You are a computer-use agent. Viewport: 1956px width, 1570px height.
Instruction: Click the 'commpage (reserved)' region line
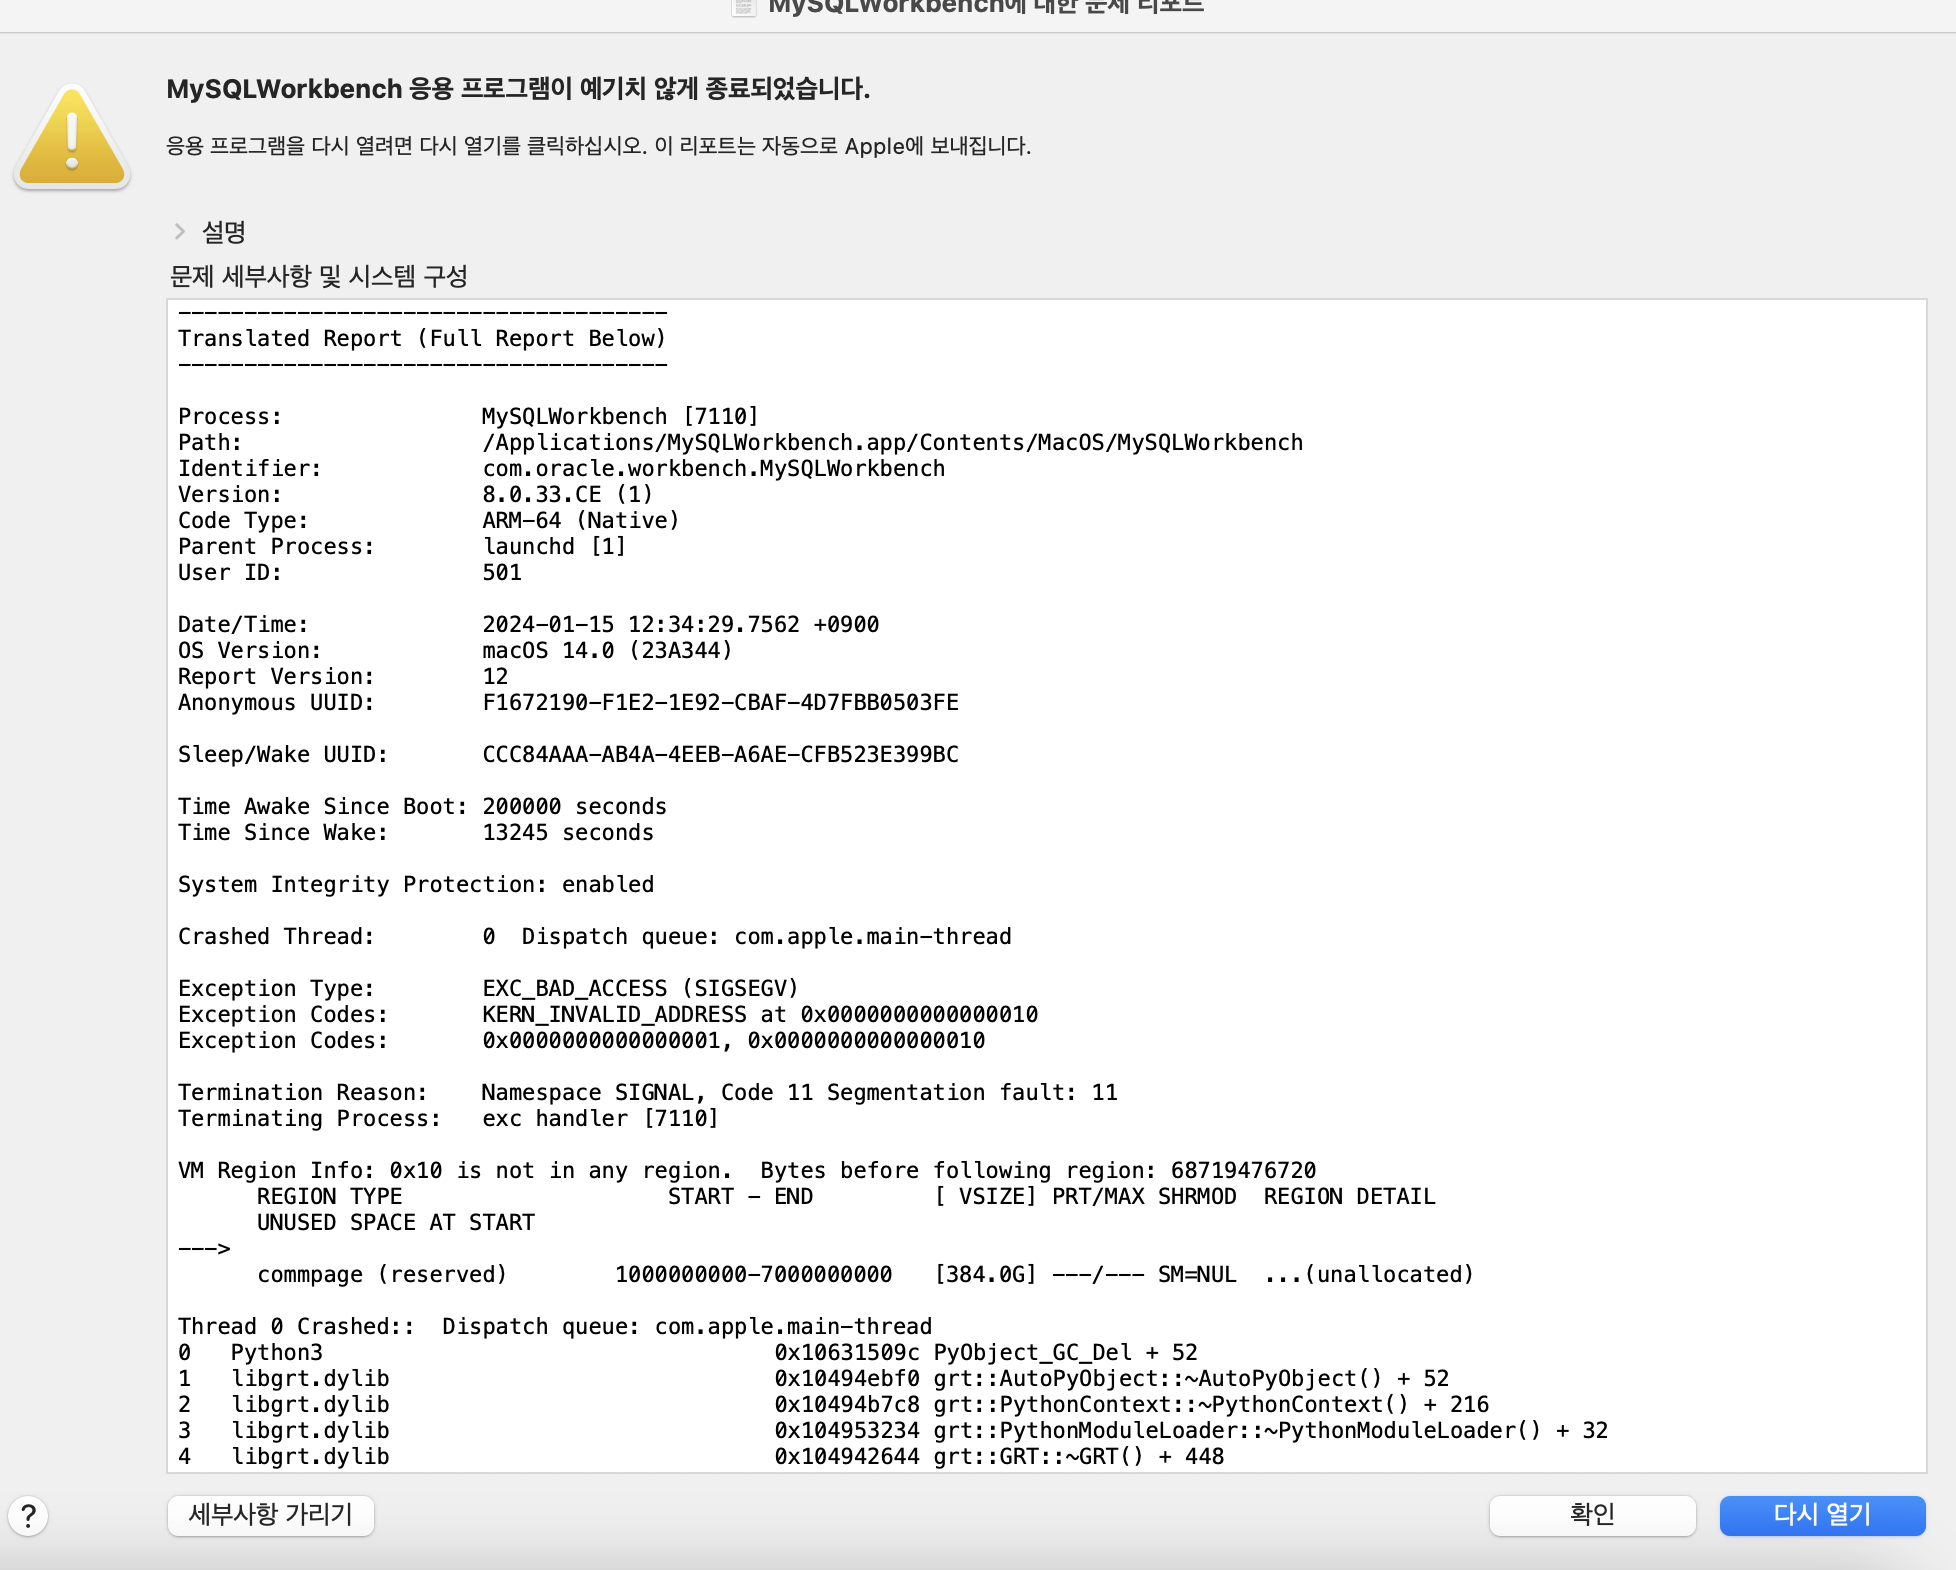866,1275
